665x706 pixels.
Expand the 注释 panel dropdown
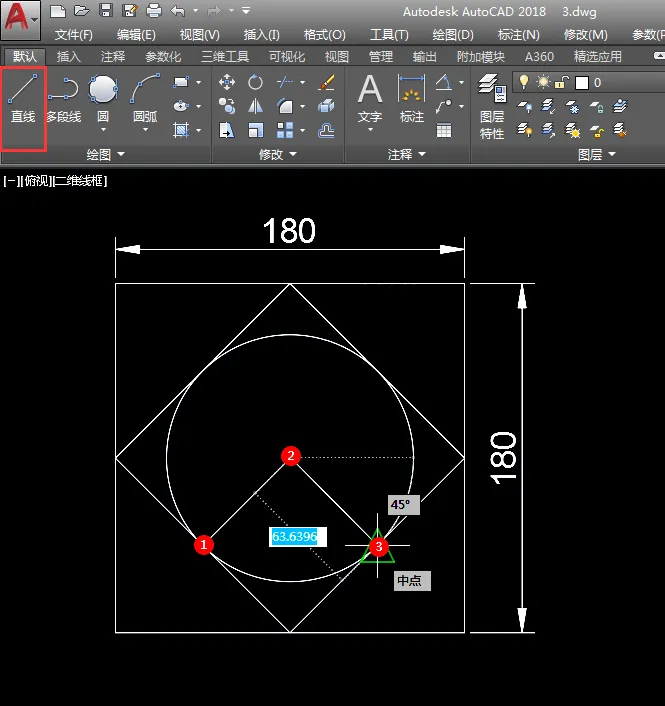406,154
